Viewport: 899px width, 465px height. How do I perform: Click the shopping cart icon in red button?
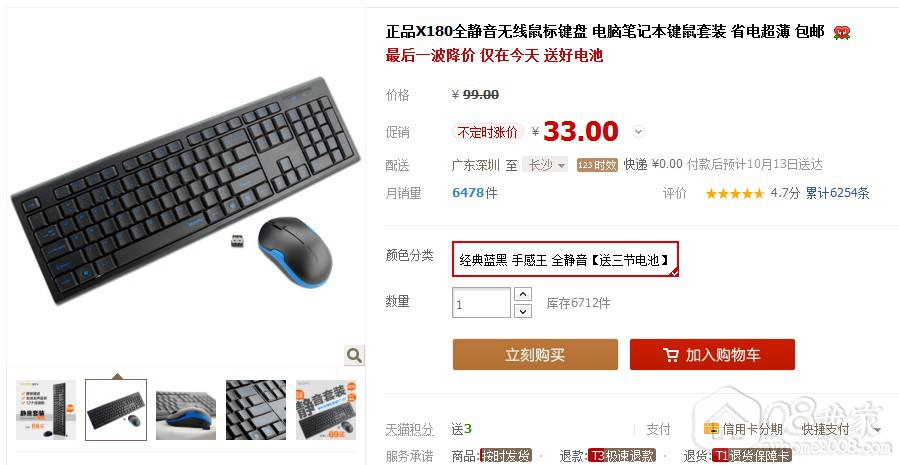tap(670, 355)
